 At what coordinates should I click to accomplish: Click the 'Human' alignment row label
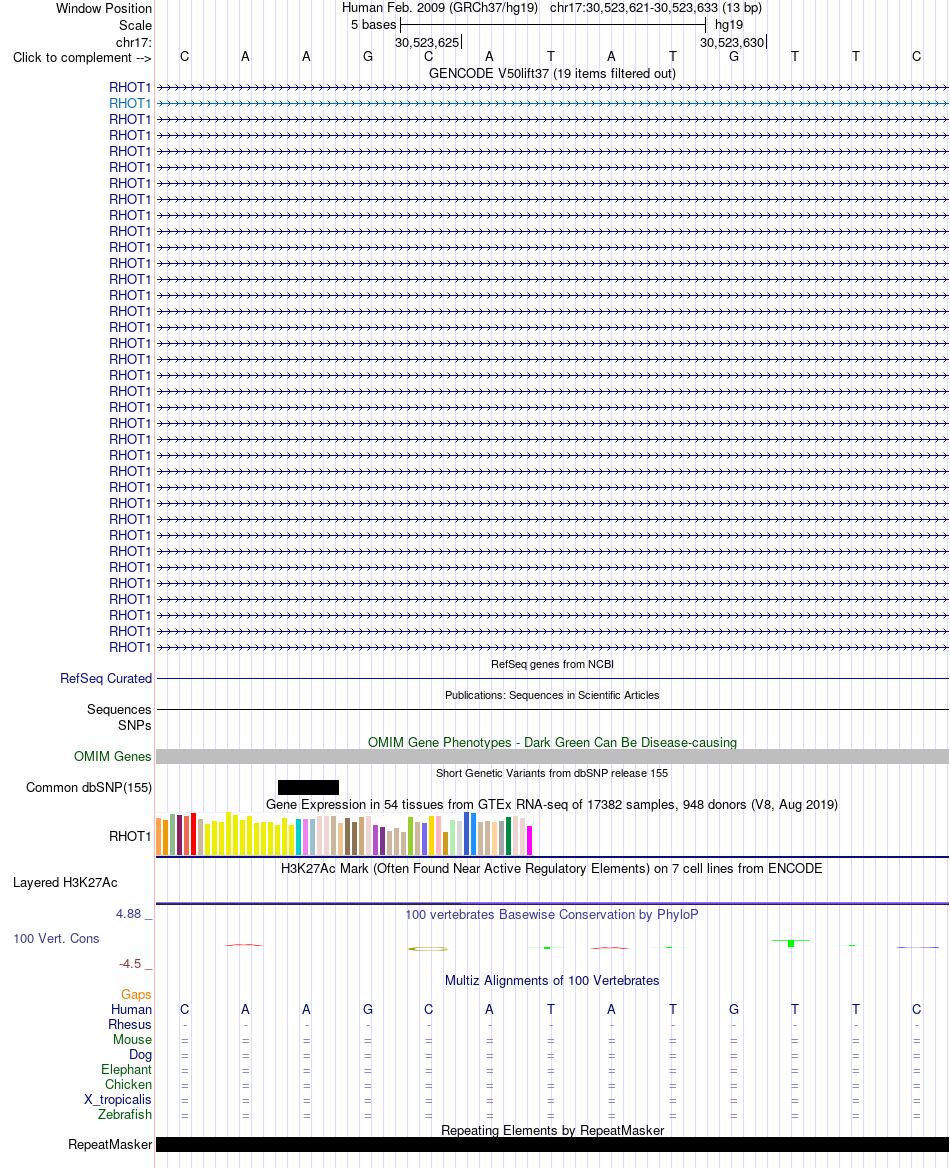pyautogui.click(x=131, y=1010)
